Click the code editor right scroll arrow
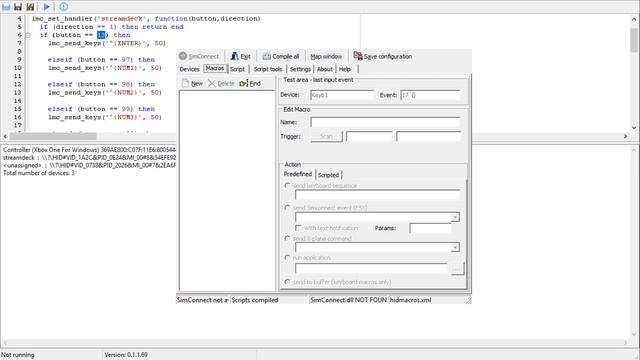Image resolution: width=640 pixels, height=360 pixels. coord(625,136)
